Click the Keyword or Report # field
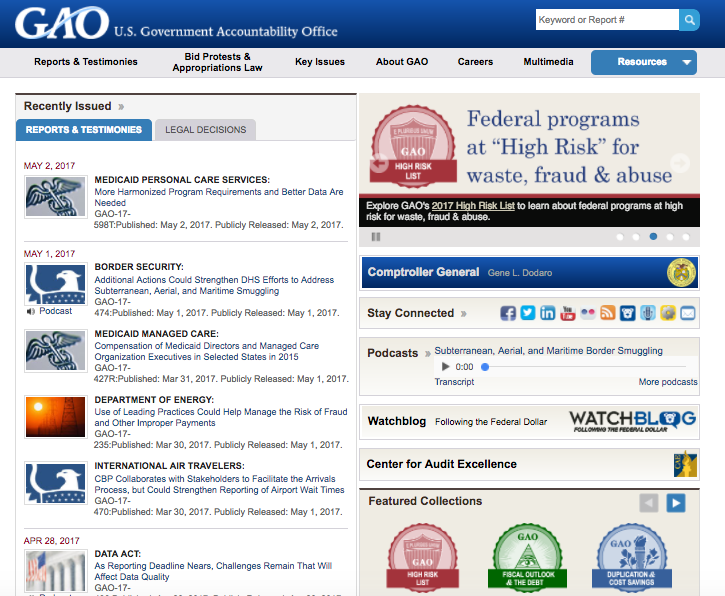The image size is (725, 596). (x=607, y=20)
